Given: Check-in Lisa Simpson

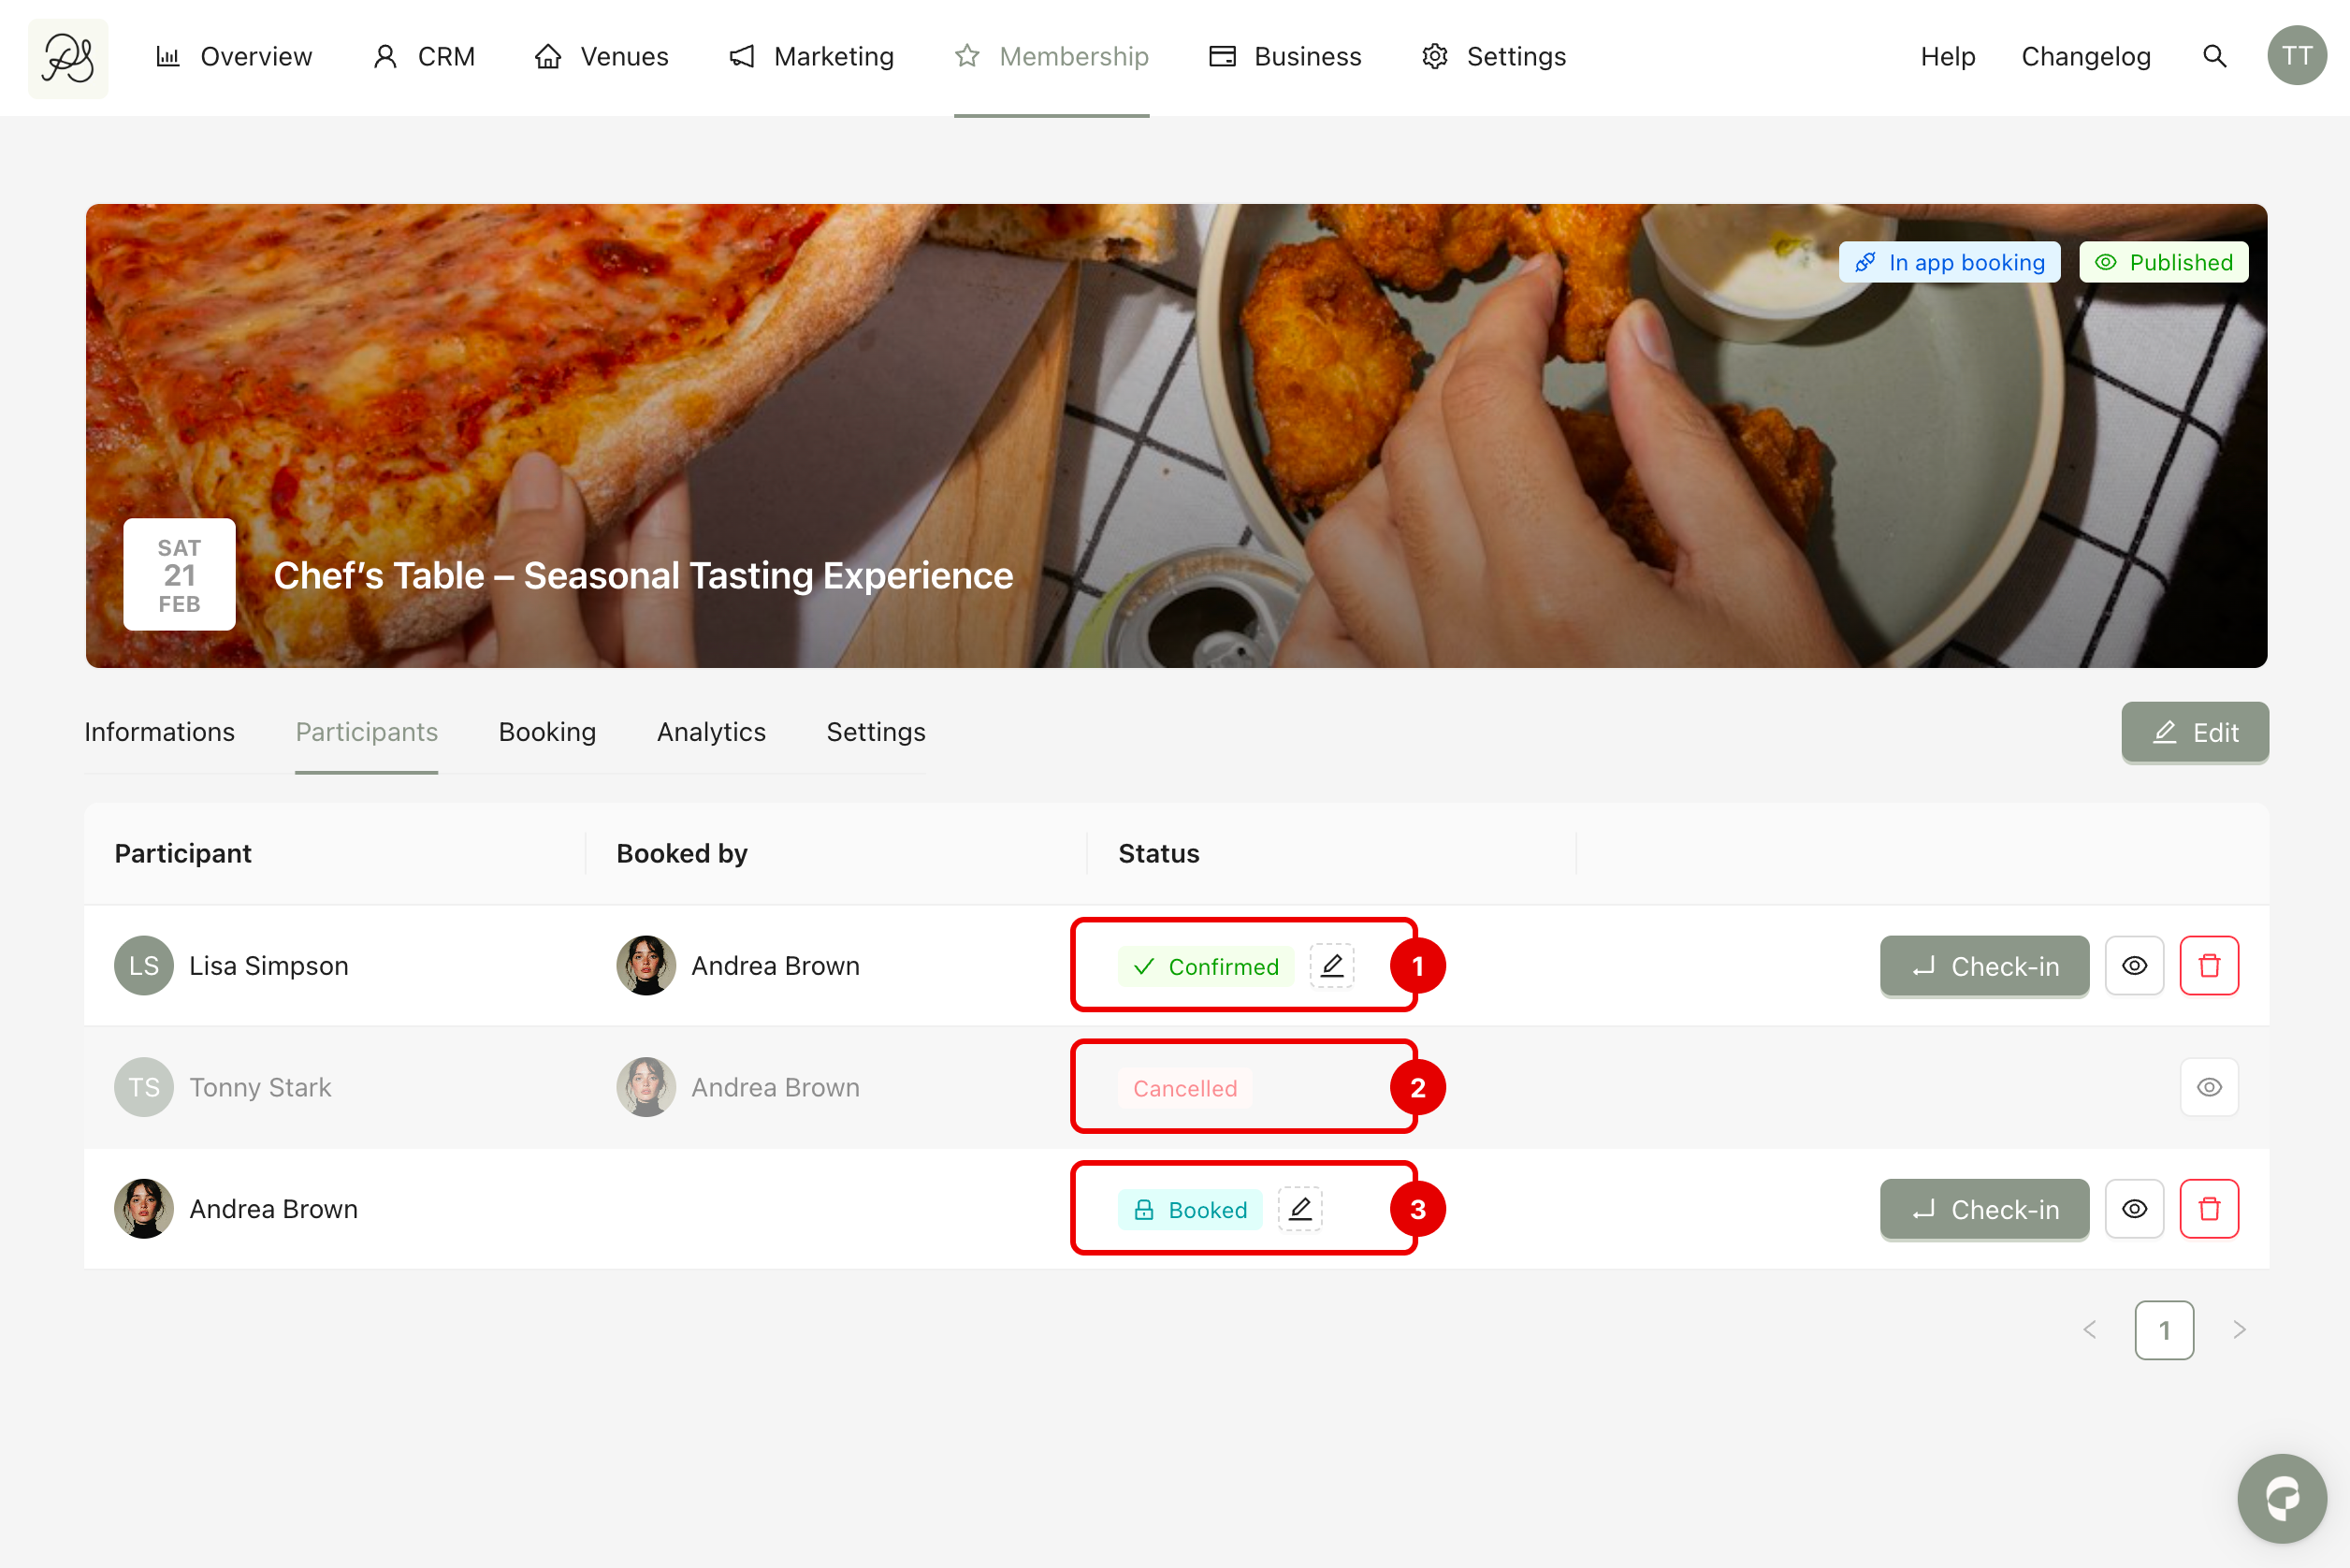Looking at the screenshot, I should point(1984,966).
